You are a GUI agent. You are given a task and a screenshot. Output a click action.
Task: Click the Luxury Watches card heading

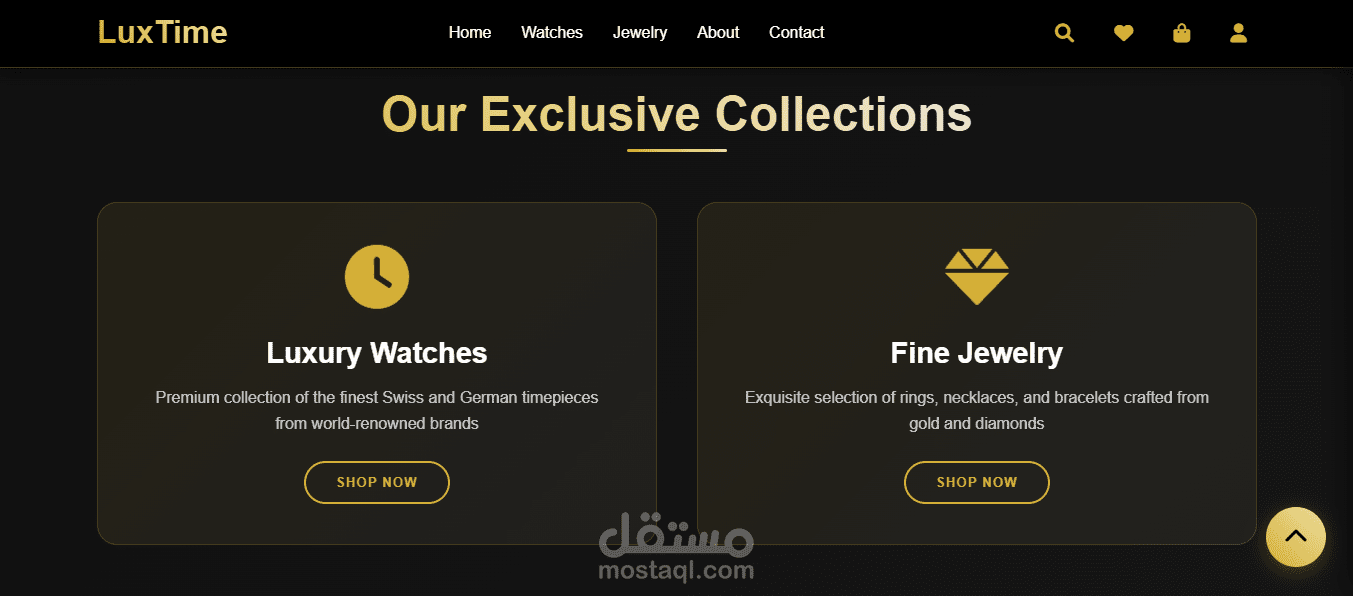pyautogui.click(x=377, y=353)
